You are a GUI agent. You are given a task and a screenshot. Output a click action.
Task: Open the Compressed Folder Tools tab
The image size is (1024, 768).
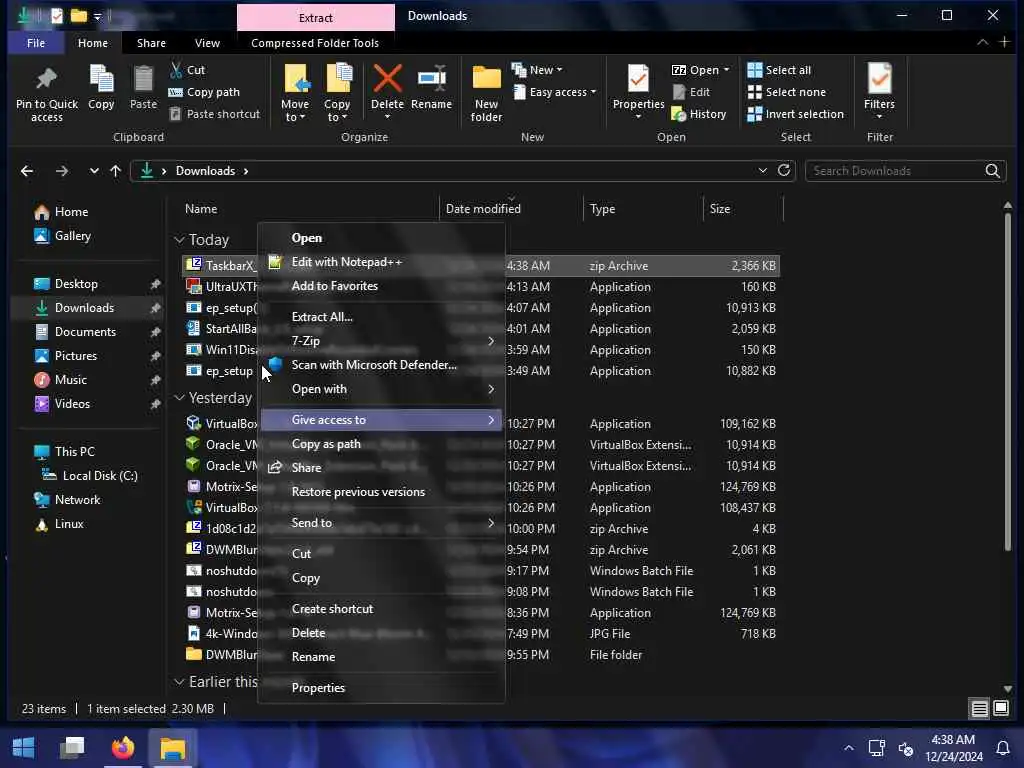click(x=315, y=43)
